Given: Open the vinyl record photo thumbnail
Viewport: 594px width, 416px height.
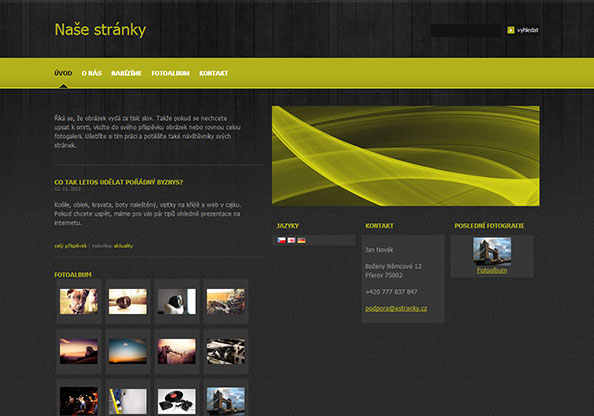Looking at the screenshot, I should click(177, 401).
